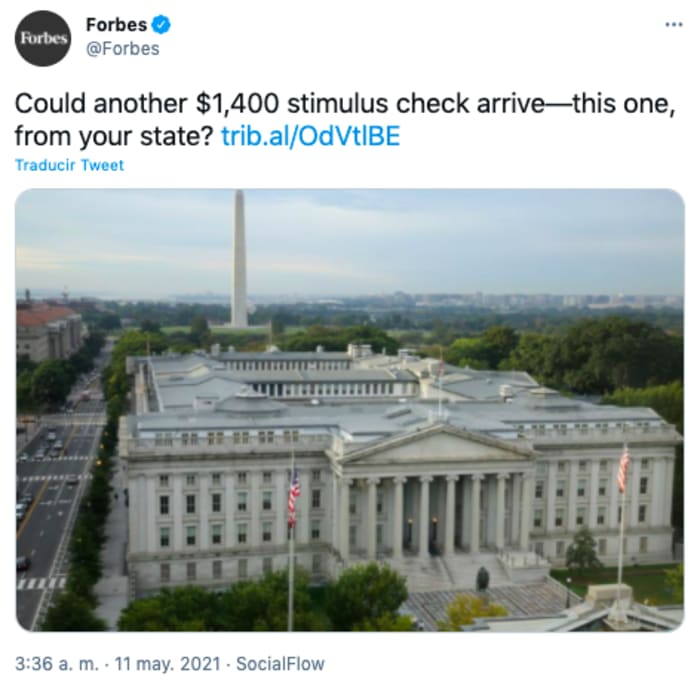Click the Washington Monument in the photo
Image resolution: width=700 pixels, height=688 pixels.
(239, 259)
